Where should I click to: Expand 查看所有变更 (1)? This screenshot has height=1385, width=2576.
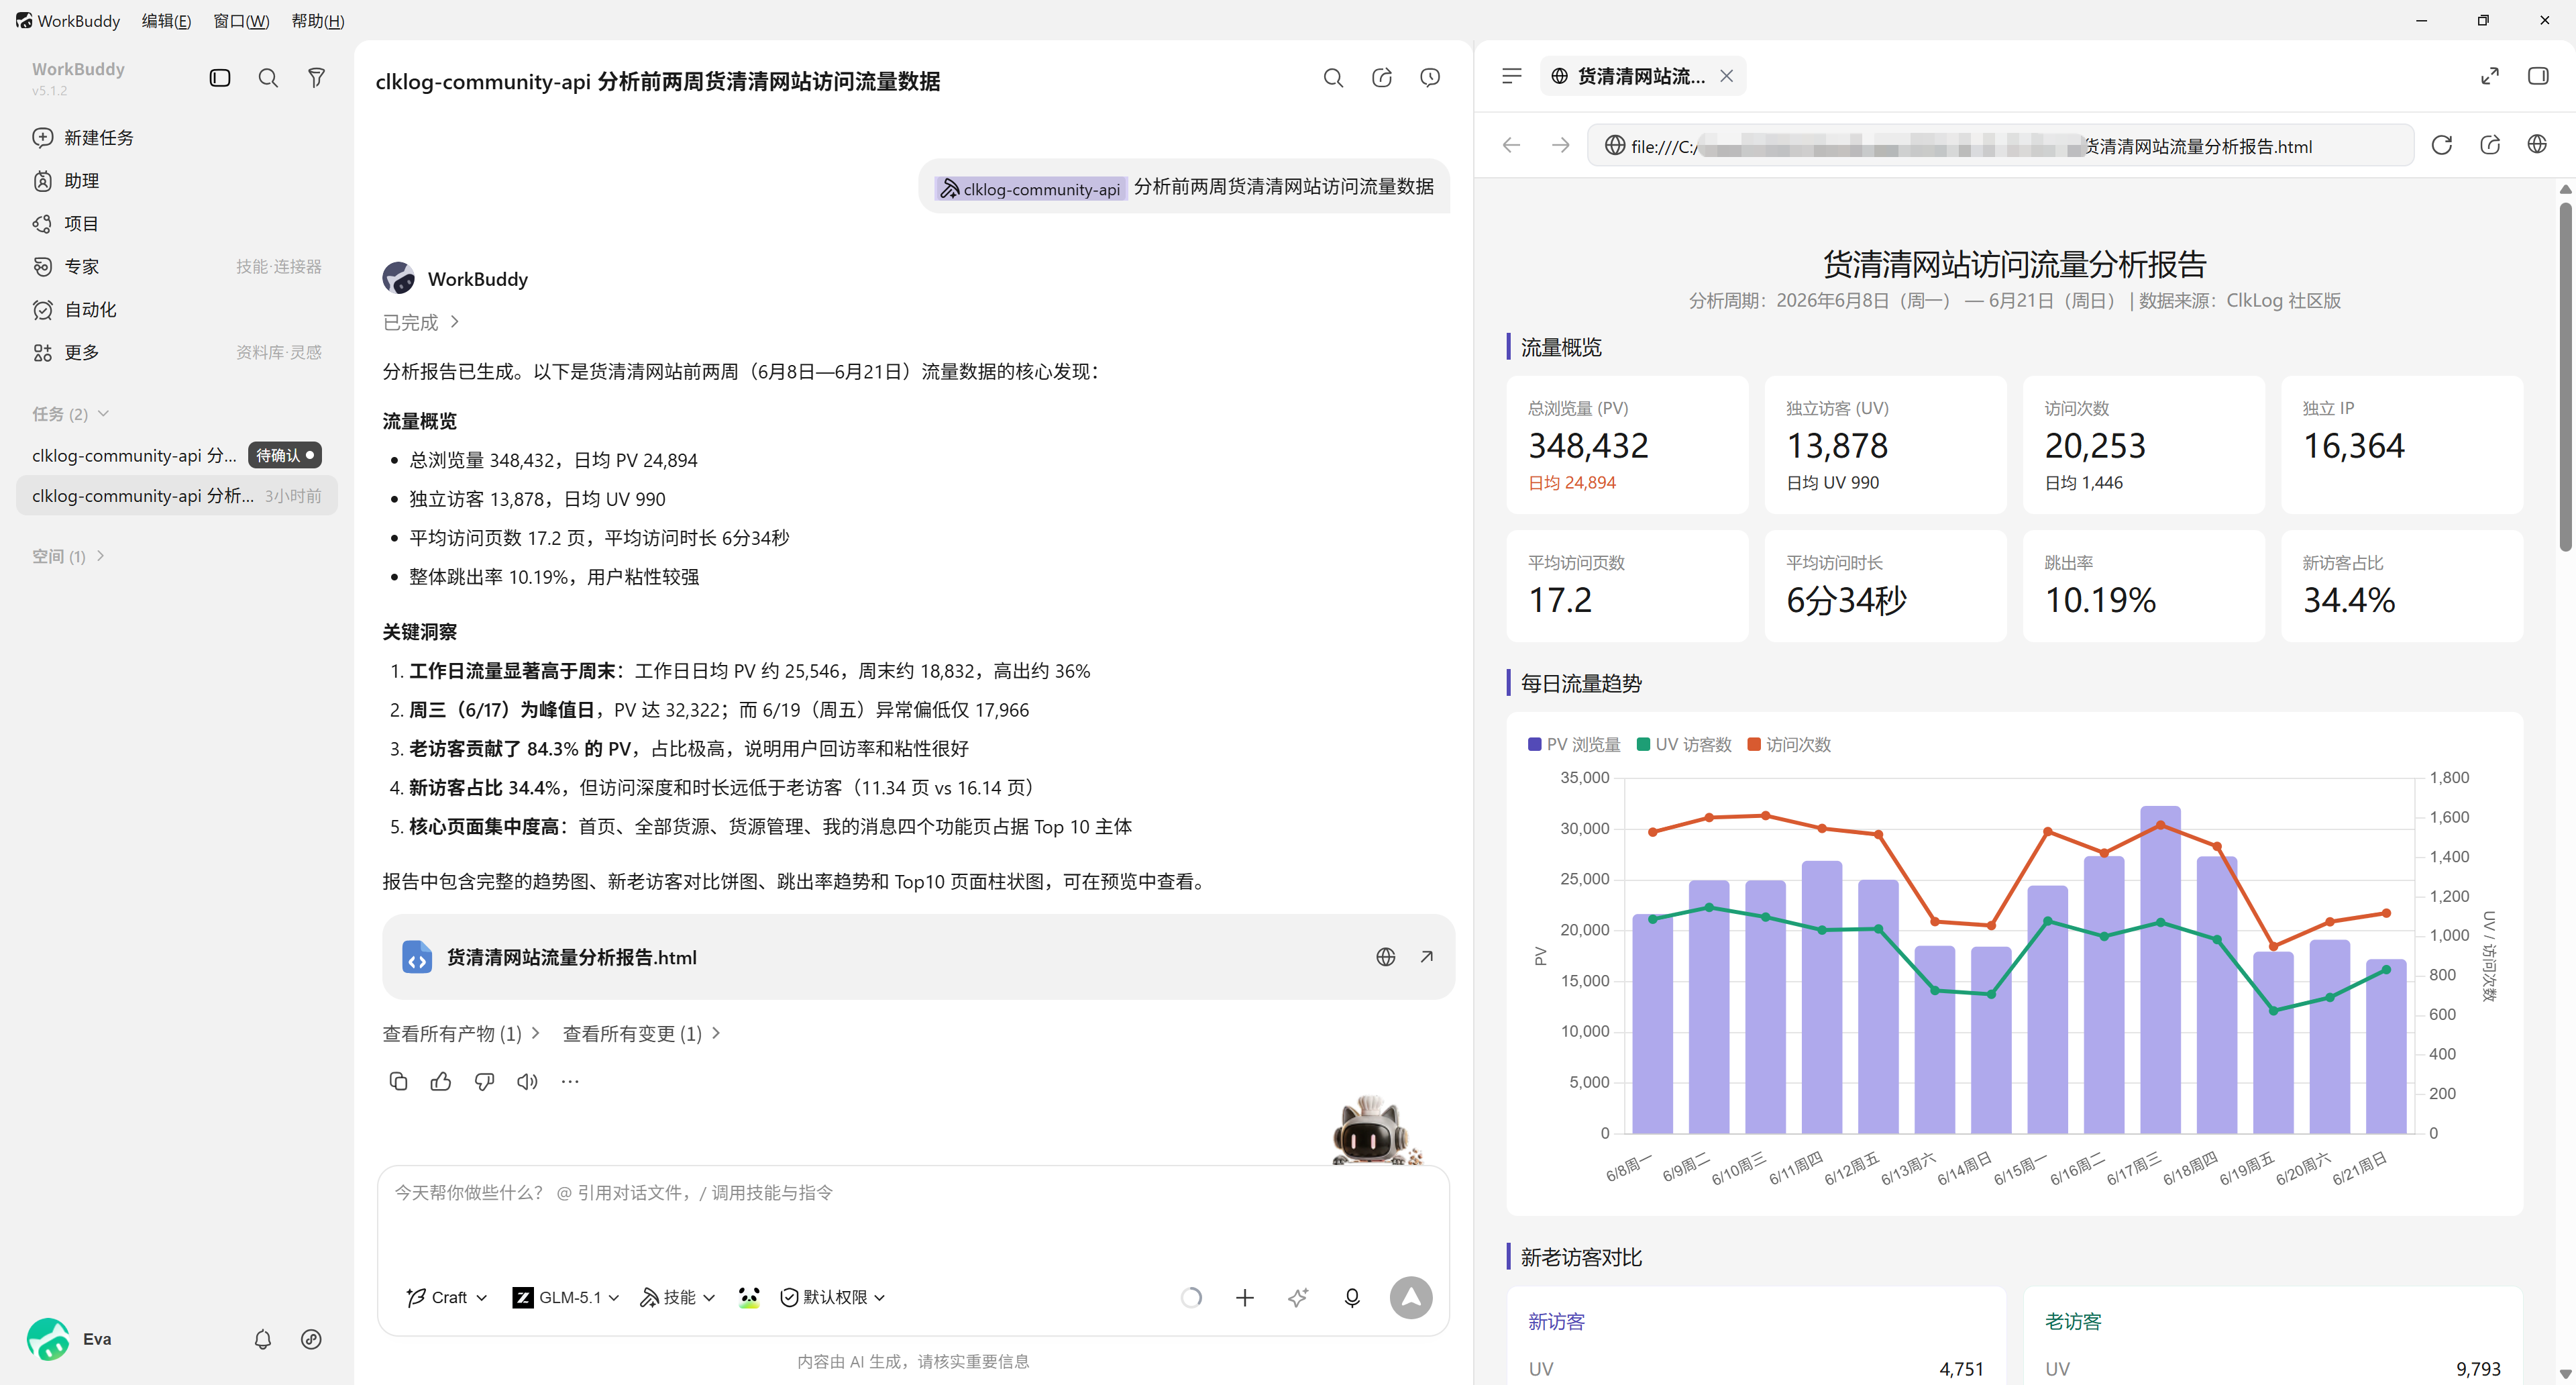tap(642, 1033)
